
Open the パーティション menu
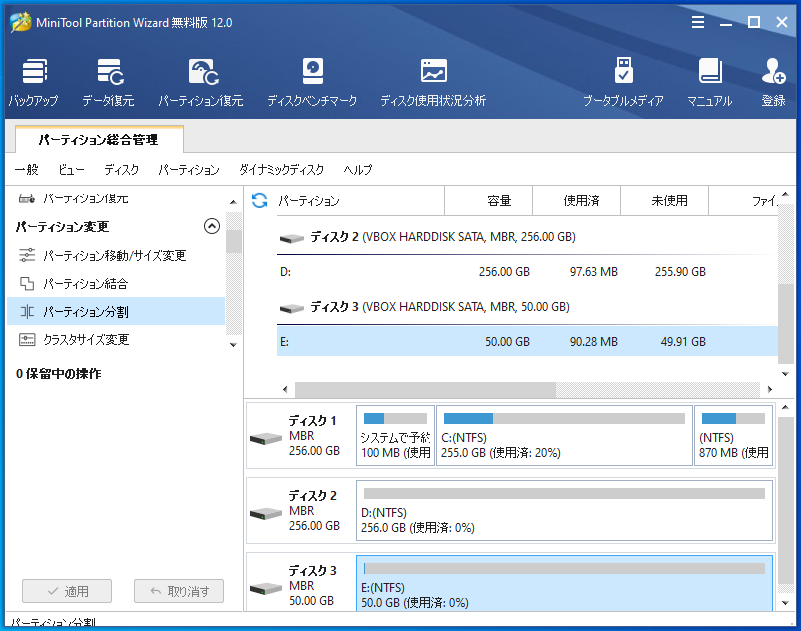189,169
